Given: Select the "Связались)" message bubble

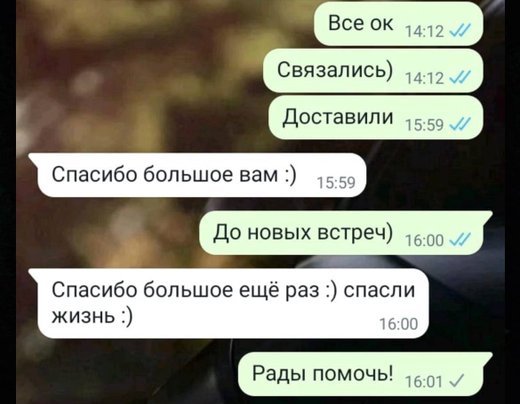Looking at the screenshot, I should 373,70.
